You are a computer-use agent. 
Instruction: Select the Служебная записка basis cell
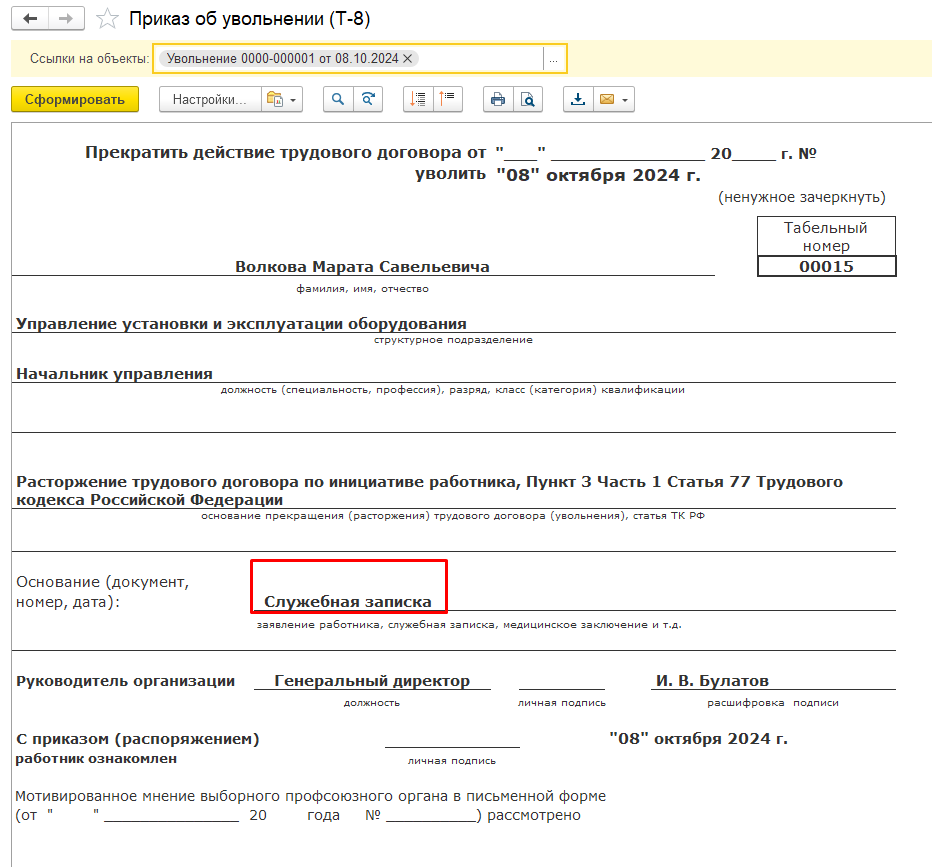(x=348, y=601)
